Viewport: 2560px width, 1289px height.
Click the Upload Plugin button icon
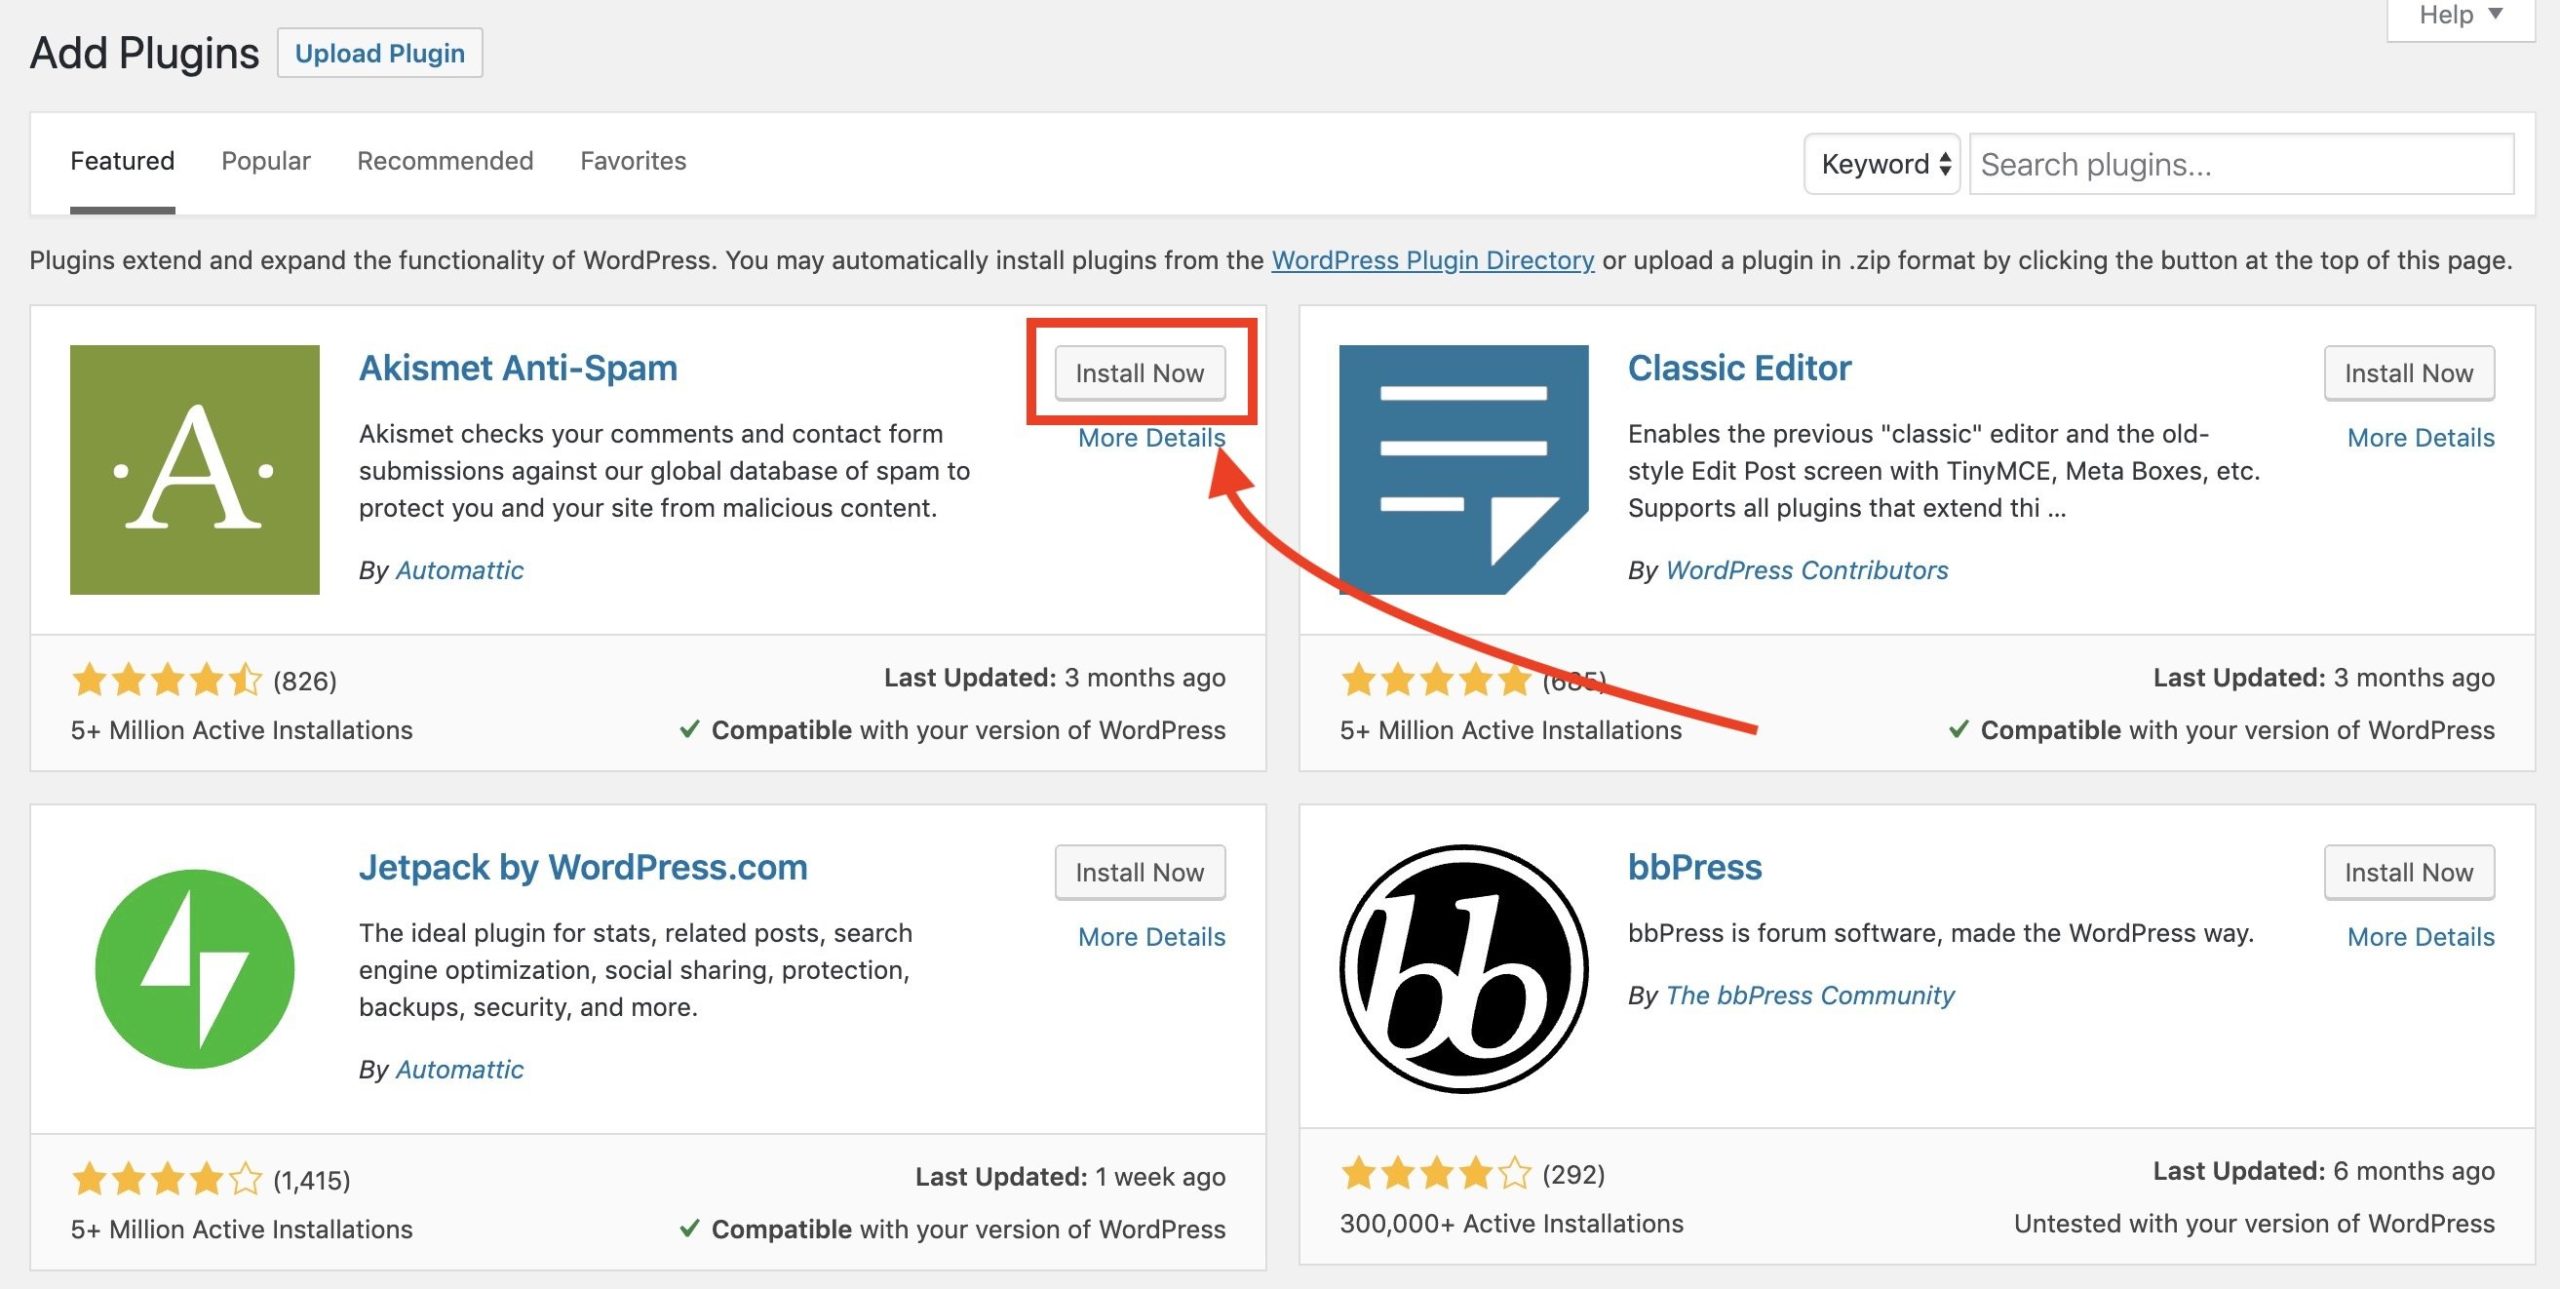(380, 53)
